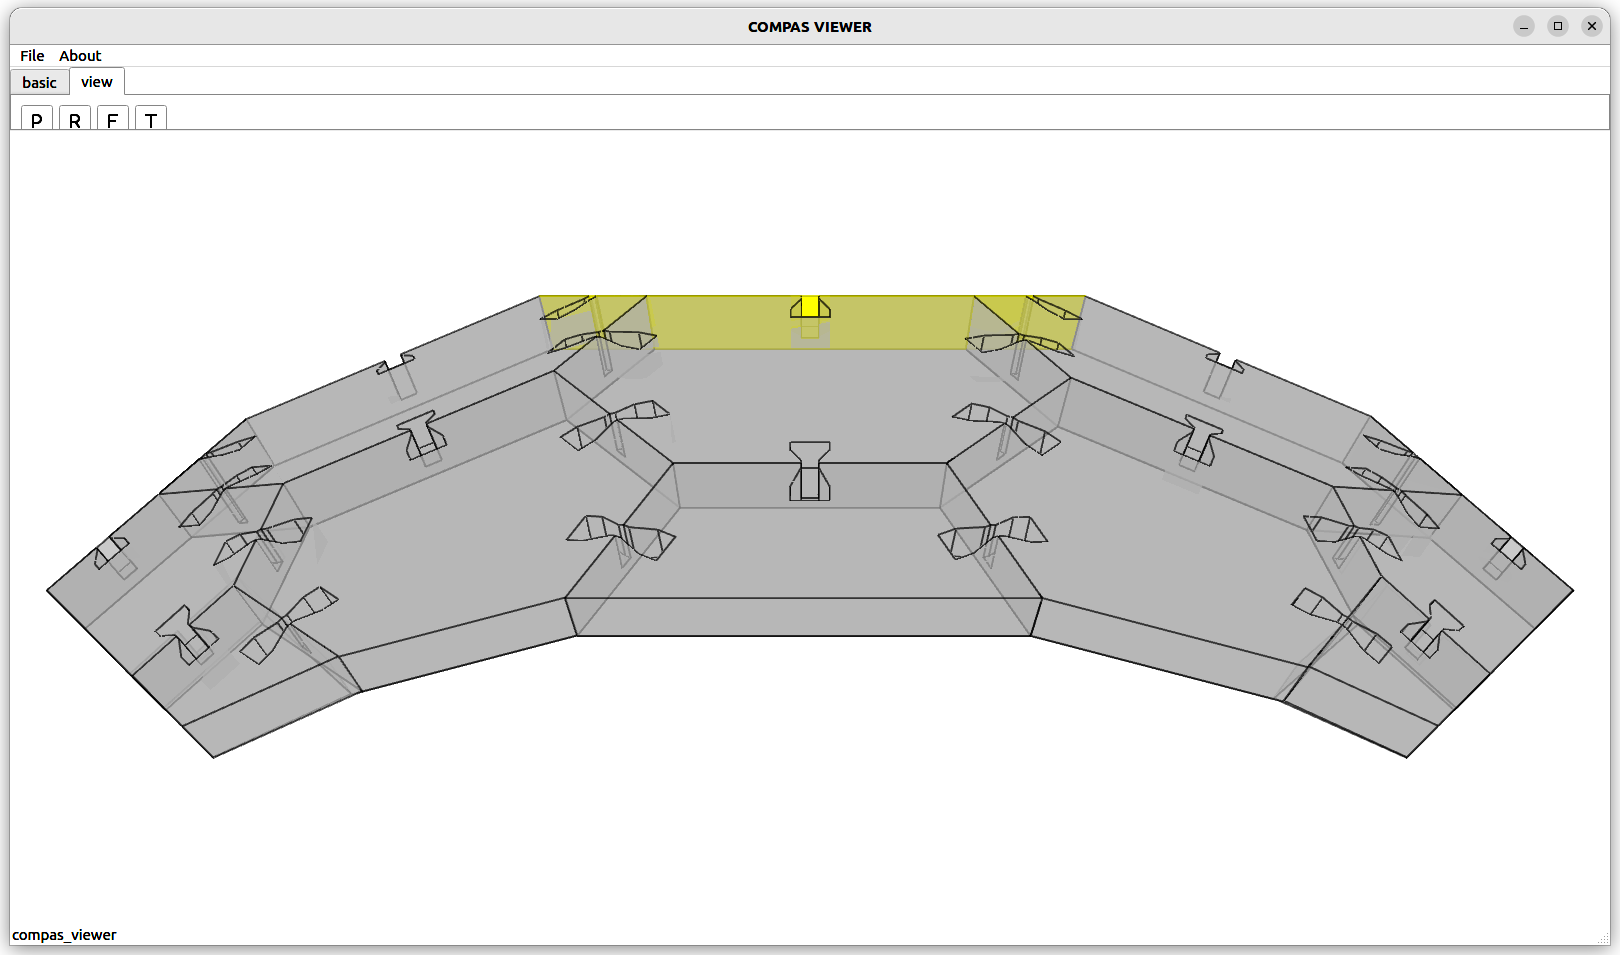Viewport: 1620px width, 955px height.
Task: Minimize the COMPAS VIEWER window
Action: [1524, 27]
